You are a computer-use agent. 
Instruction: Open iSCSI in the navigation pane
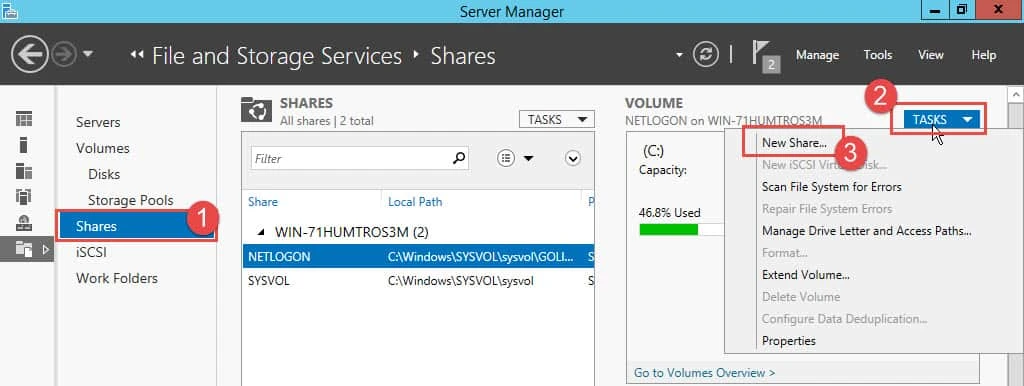click(91, 252)
